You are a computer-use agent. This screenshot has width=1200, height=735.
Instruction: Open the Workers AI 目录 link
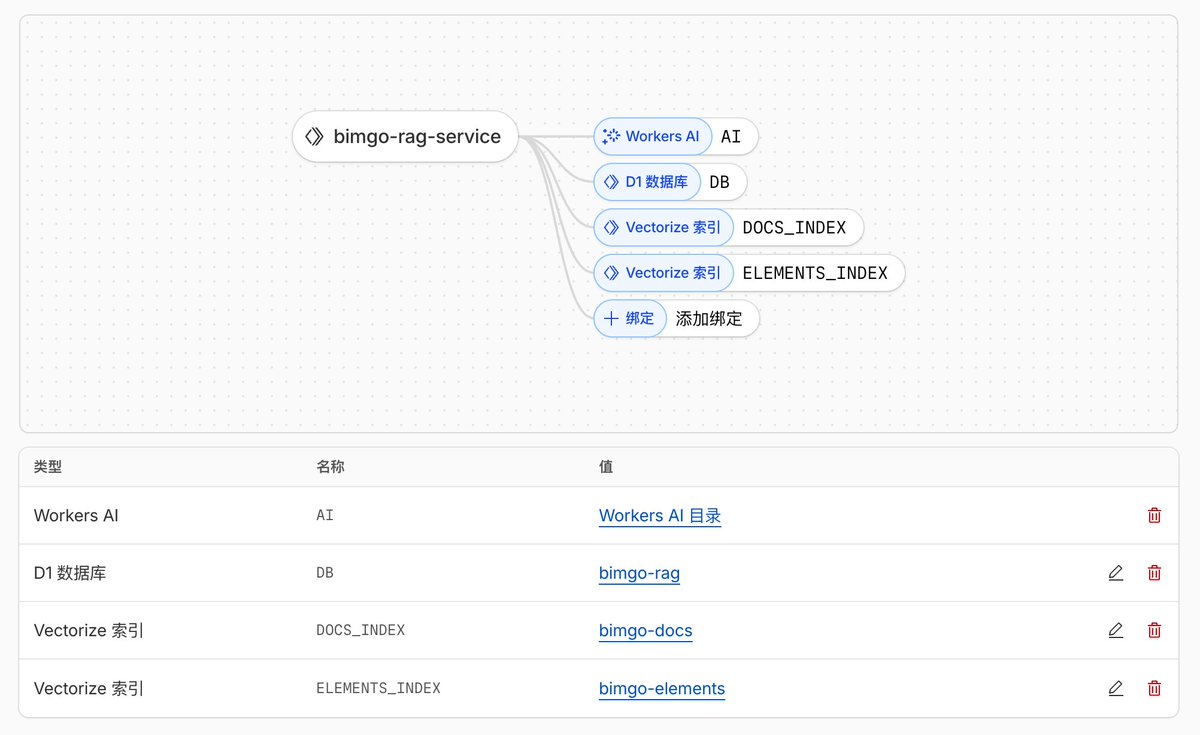(660, 516)
